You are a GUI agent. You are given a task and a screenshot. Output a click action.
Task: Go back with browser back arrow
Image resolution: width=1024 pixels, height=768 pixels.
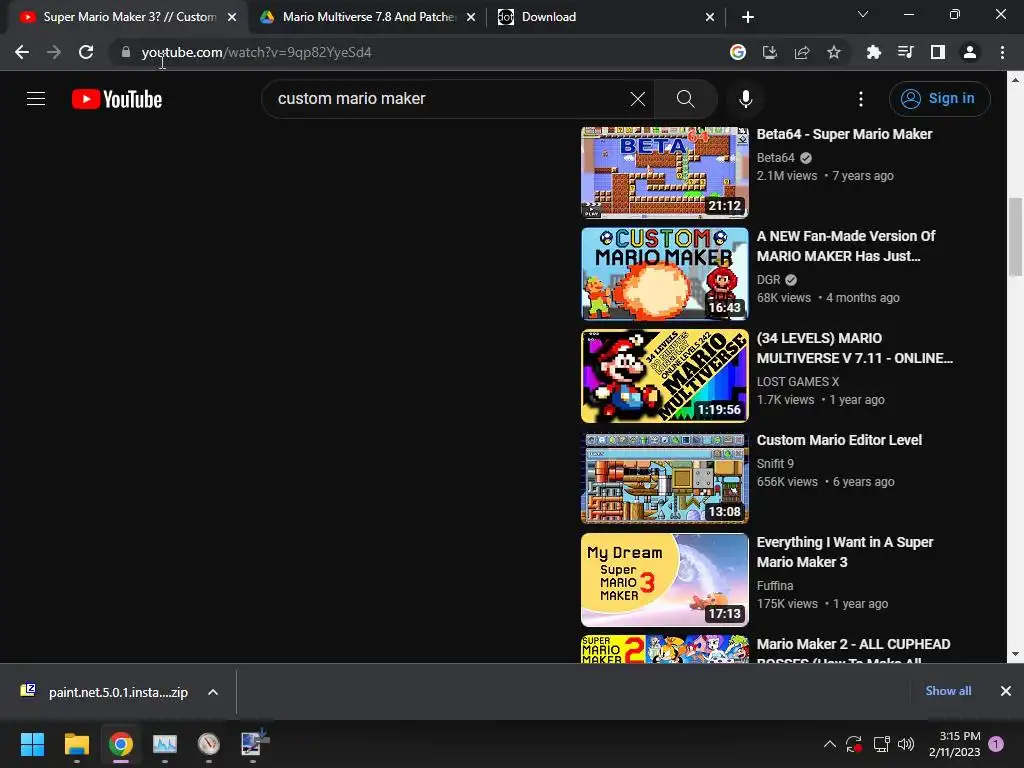coord(22,52)
